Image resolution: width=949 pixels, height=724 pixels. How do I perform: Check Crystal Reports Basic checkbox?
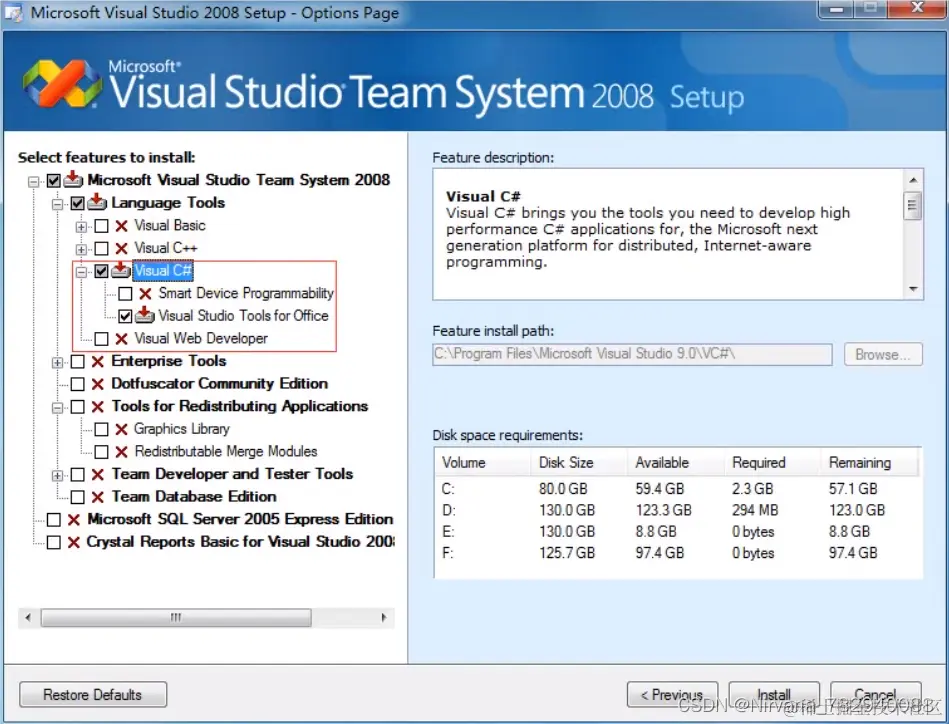click(54, 542)
